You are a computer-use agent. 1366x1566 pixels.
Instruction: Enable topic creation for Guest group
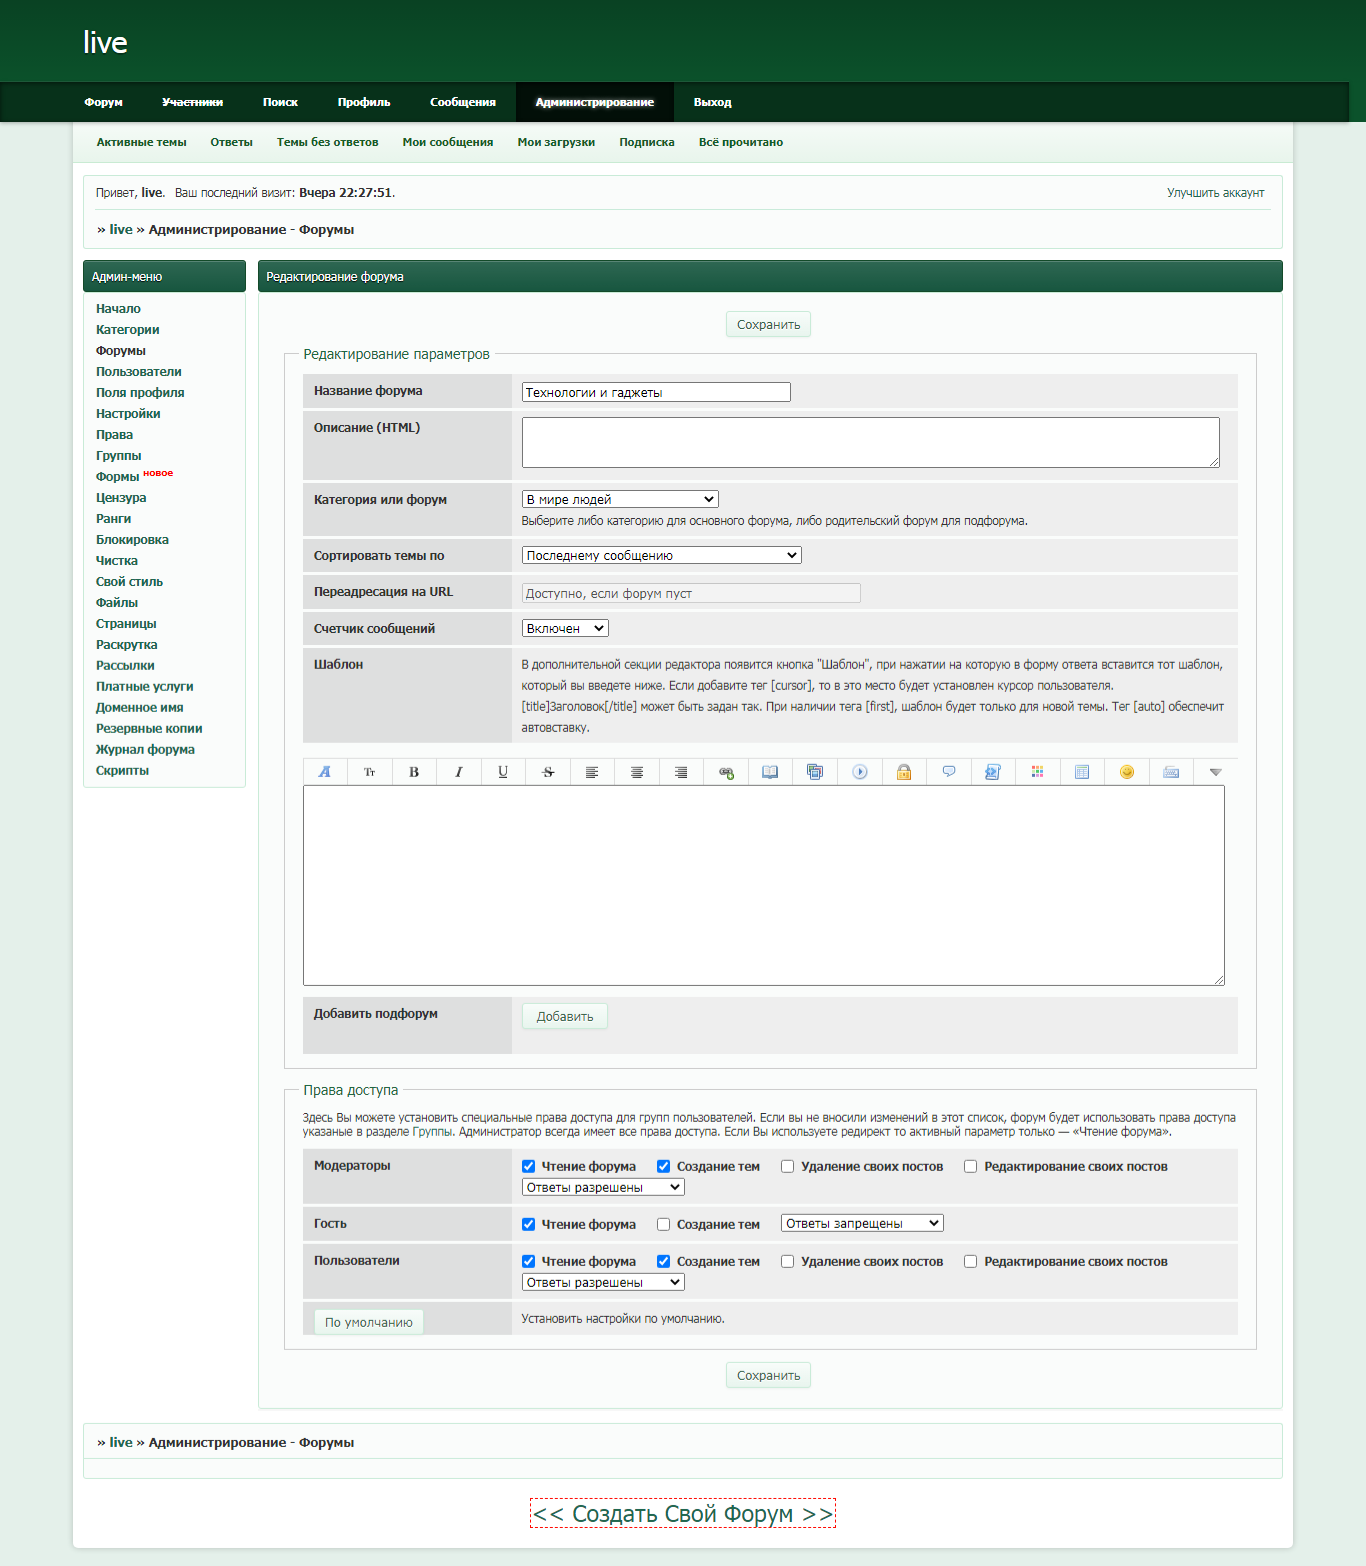pyautogui.click(x=664, y=1224)
